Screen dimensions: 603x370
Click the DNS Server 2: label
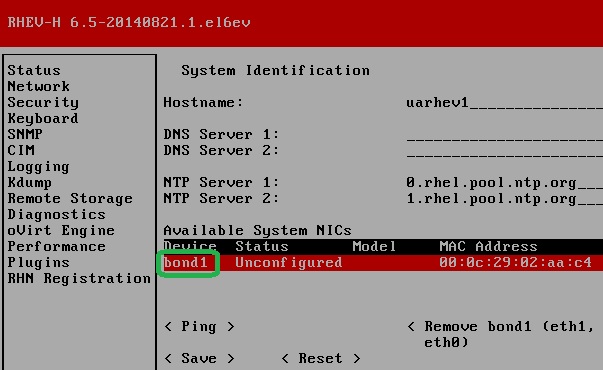tap(221, 150)
